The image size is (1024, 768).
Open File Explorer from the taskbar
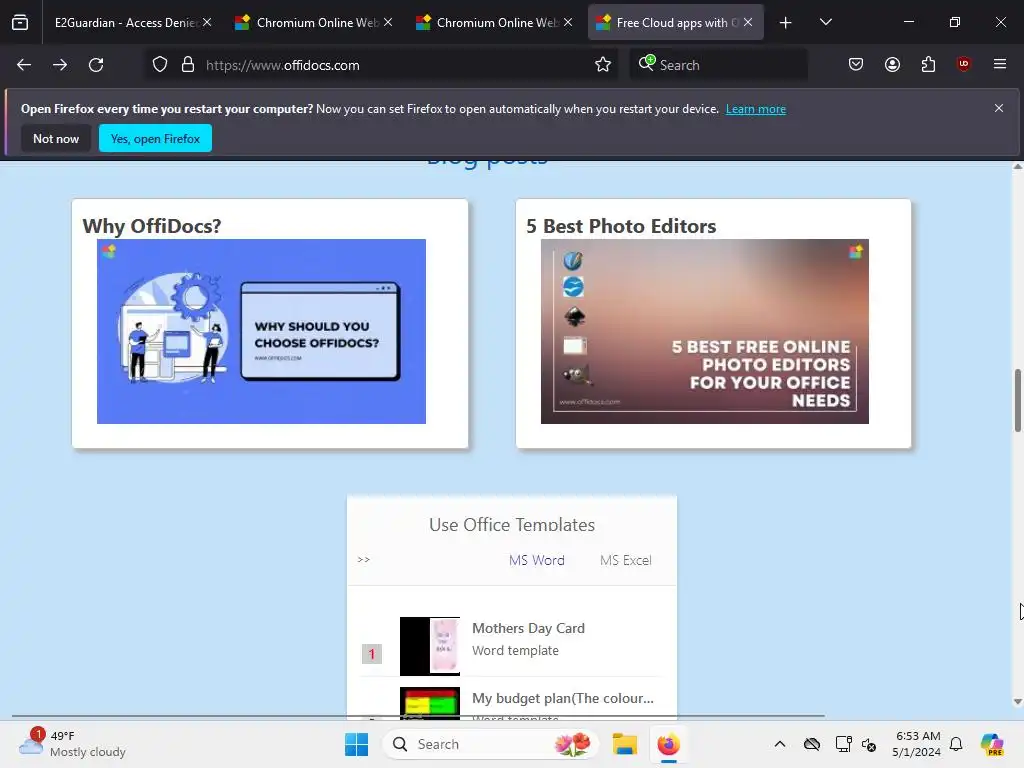point(624,744)
